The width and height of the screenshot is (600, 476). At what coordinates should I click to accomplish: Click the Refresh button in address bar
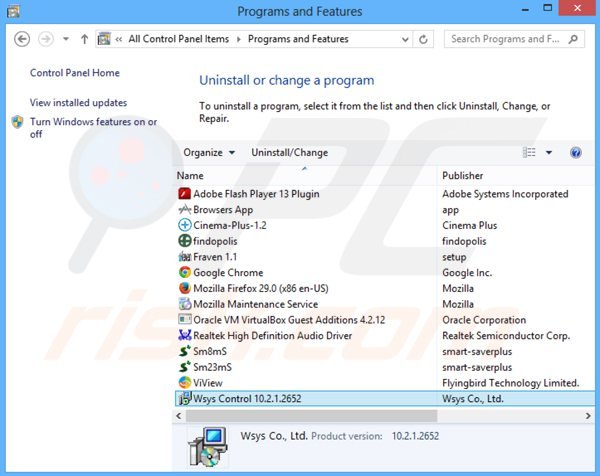423,39
